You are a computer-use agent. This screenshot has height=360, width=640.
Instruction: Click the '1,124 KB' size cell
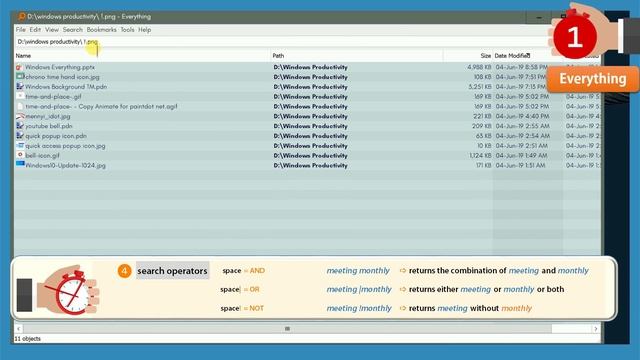480,156
